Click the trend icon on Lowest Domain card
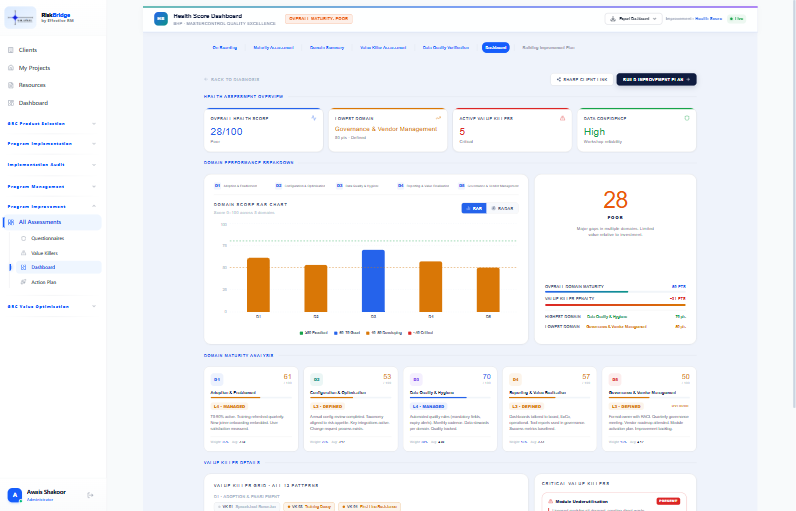The height and width of the screenshot is (511, 796). tap(438, 118)
